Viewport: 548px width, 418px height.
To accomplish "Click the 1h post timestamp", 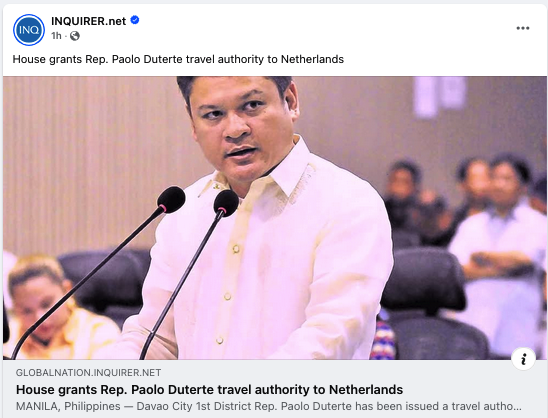I will click(x=56, y=36).
